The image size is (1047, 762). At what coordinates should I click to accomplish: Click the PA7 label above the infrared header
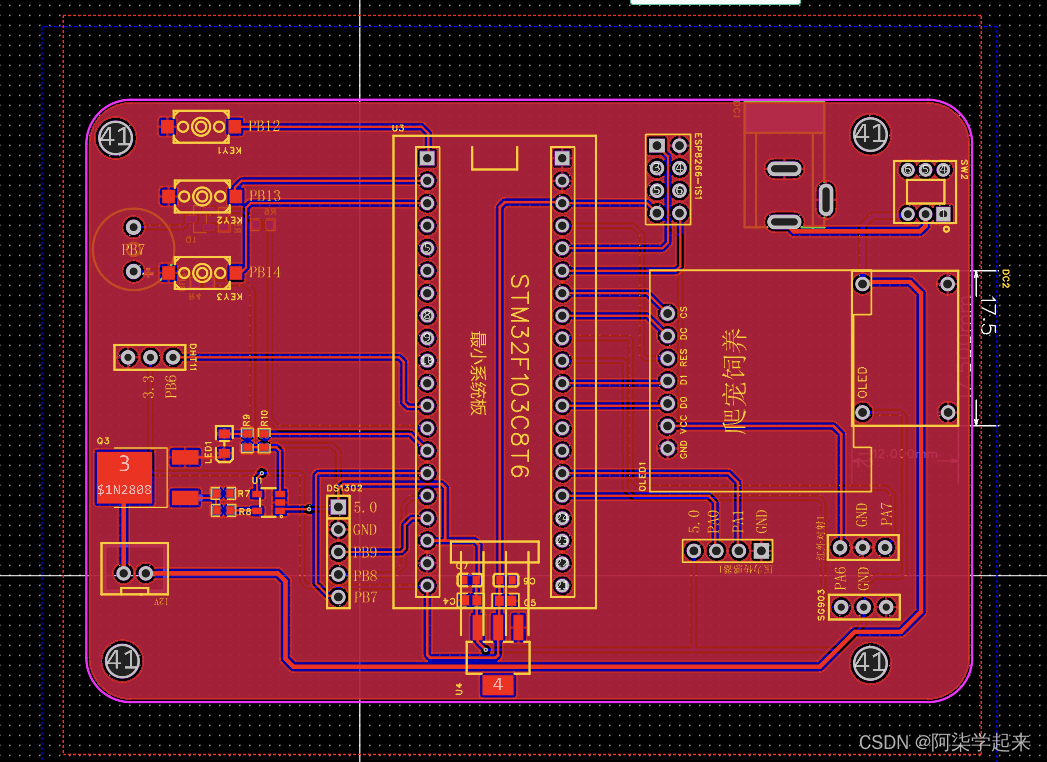click(886, 514)
